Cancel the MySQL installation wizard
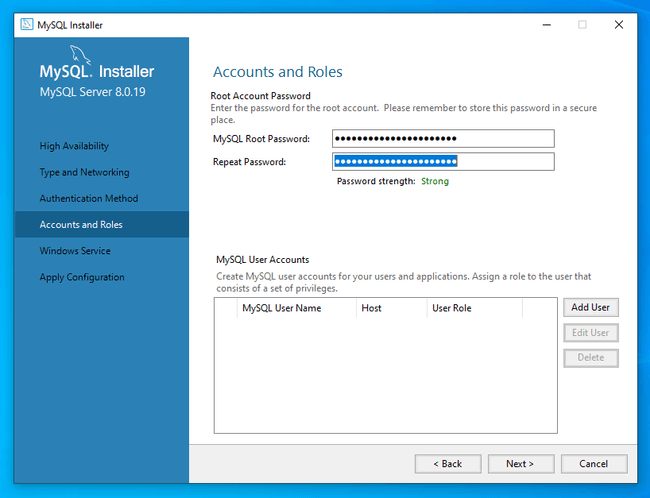650x498 pixels. pos(593,464)
